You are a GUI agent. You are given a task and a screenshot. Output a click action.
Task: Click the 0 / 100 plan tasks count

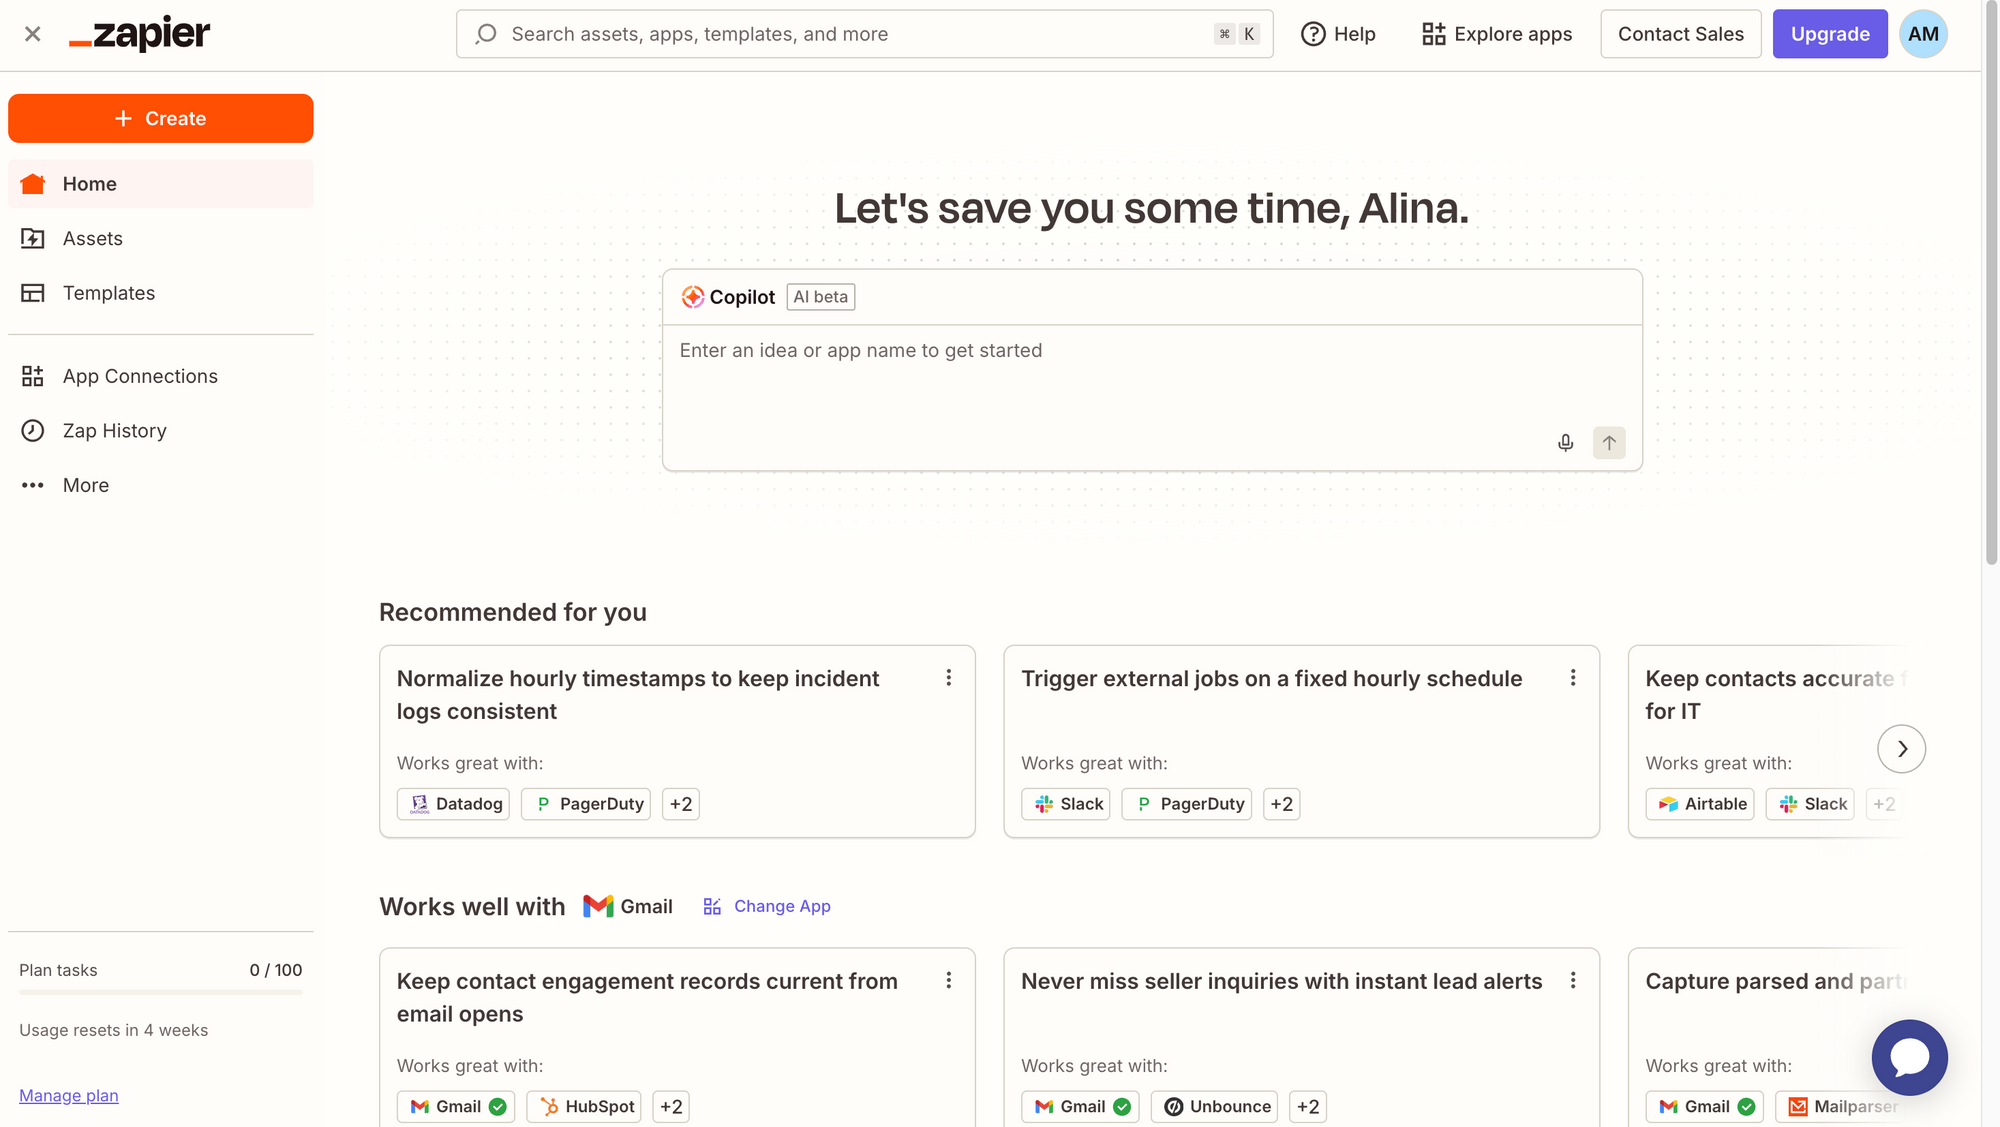(x=276, y=970)
